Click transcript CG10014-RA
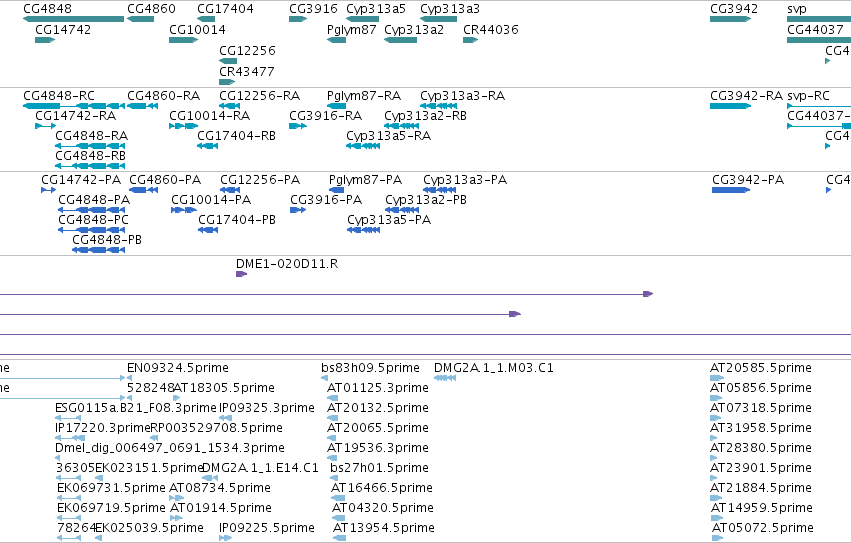 pos(209,116)
